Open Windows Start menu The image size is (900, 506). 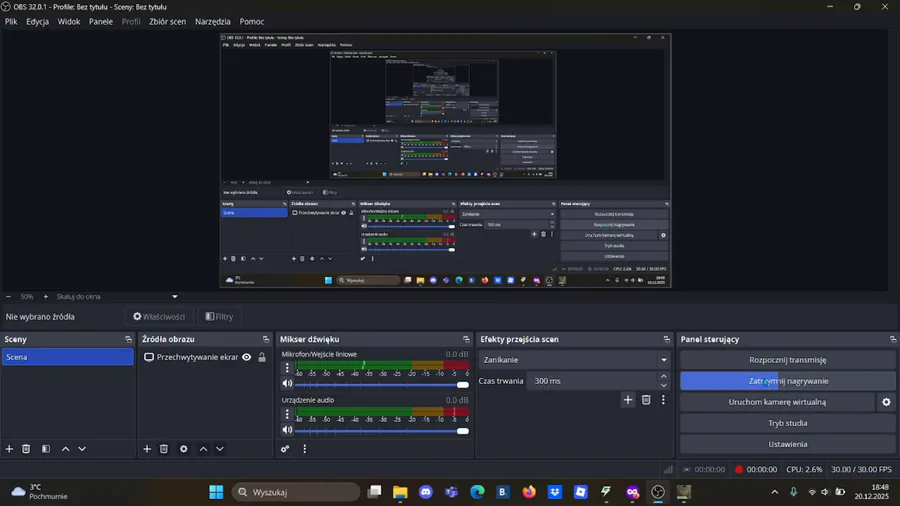pos(216,492)
